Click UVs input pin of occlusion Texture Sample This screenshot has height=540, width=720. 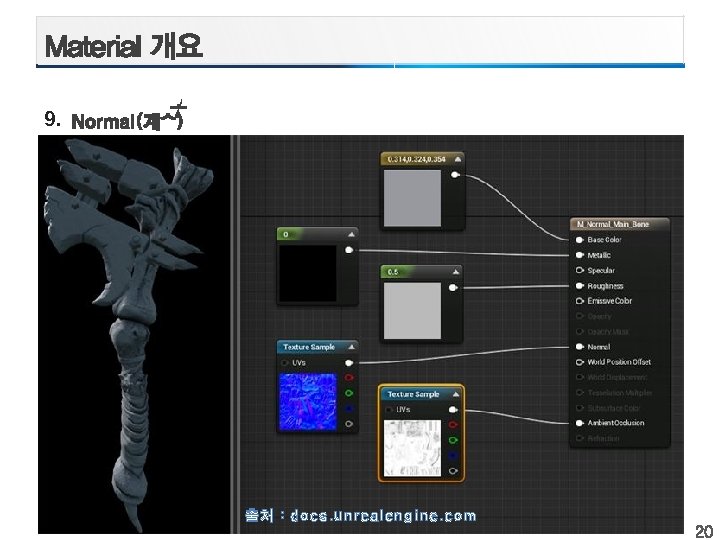point(389,410)
